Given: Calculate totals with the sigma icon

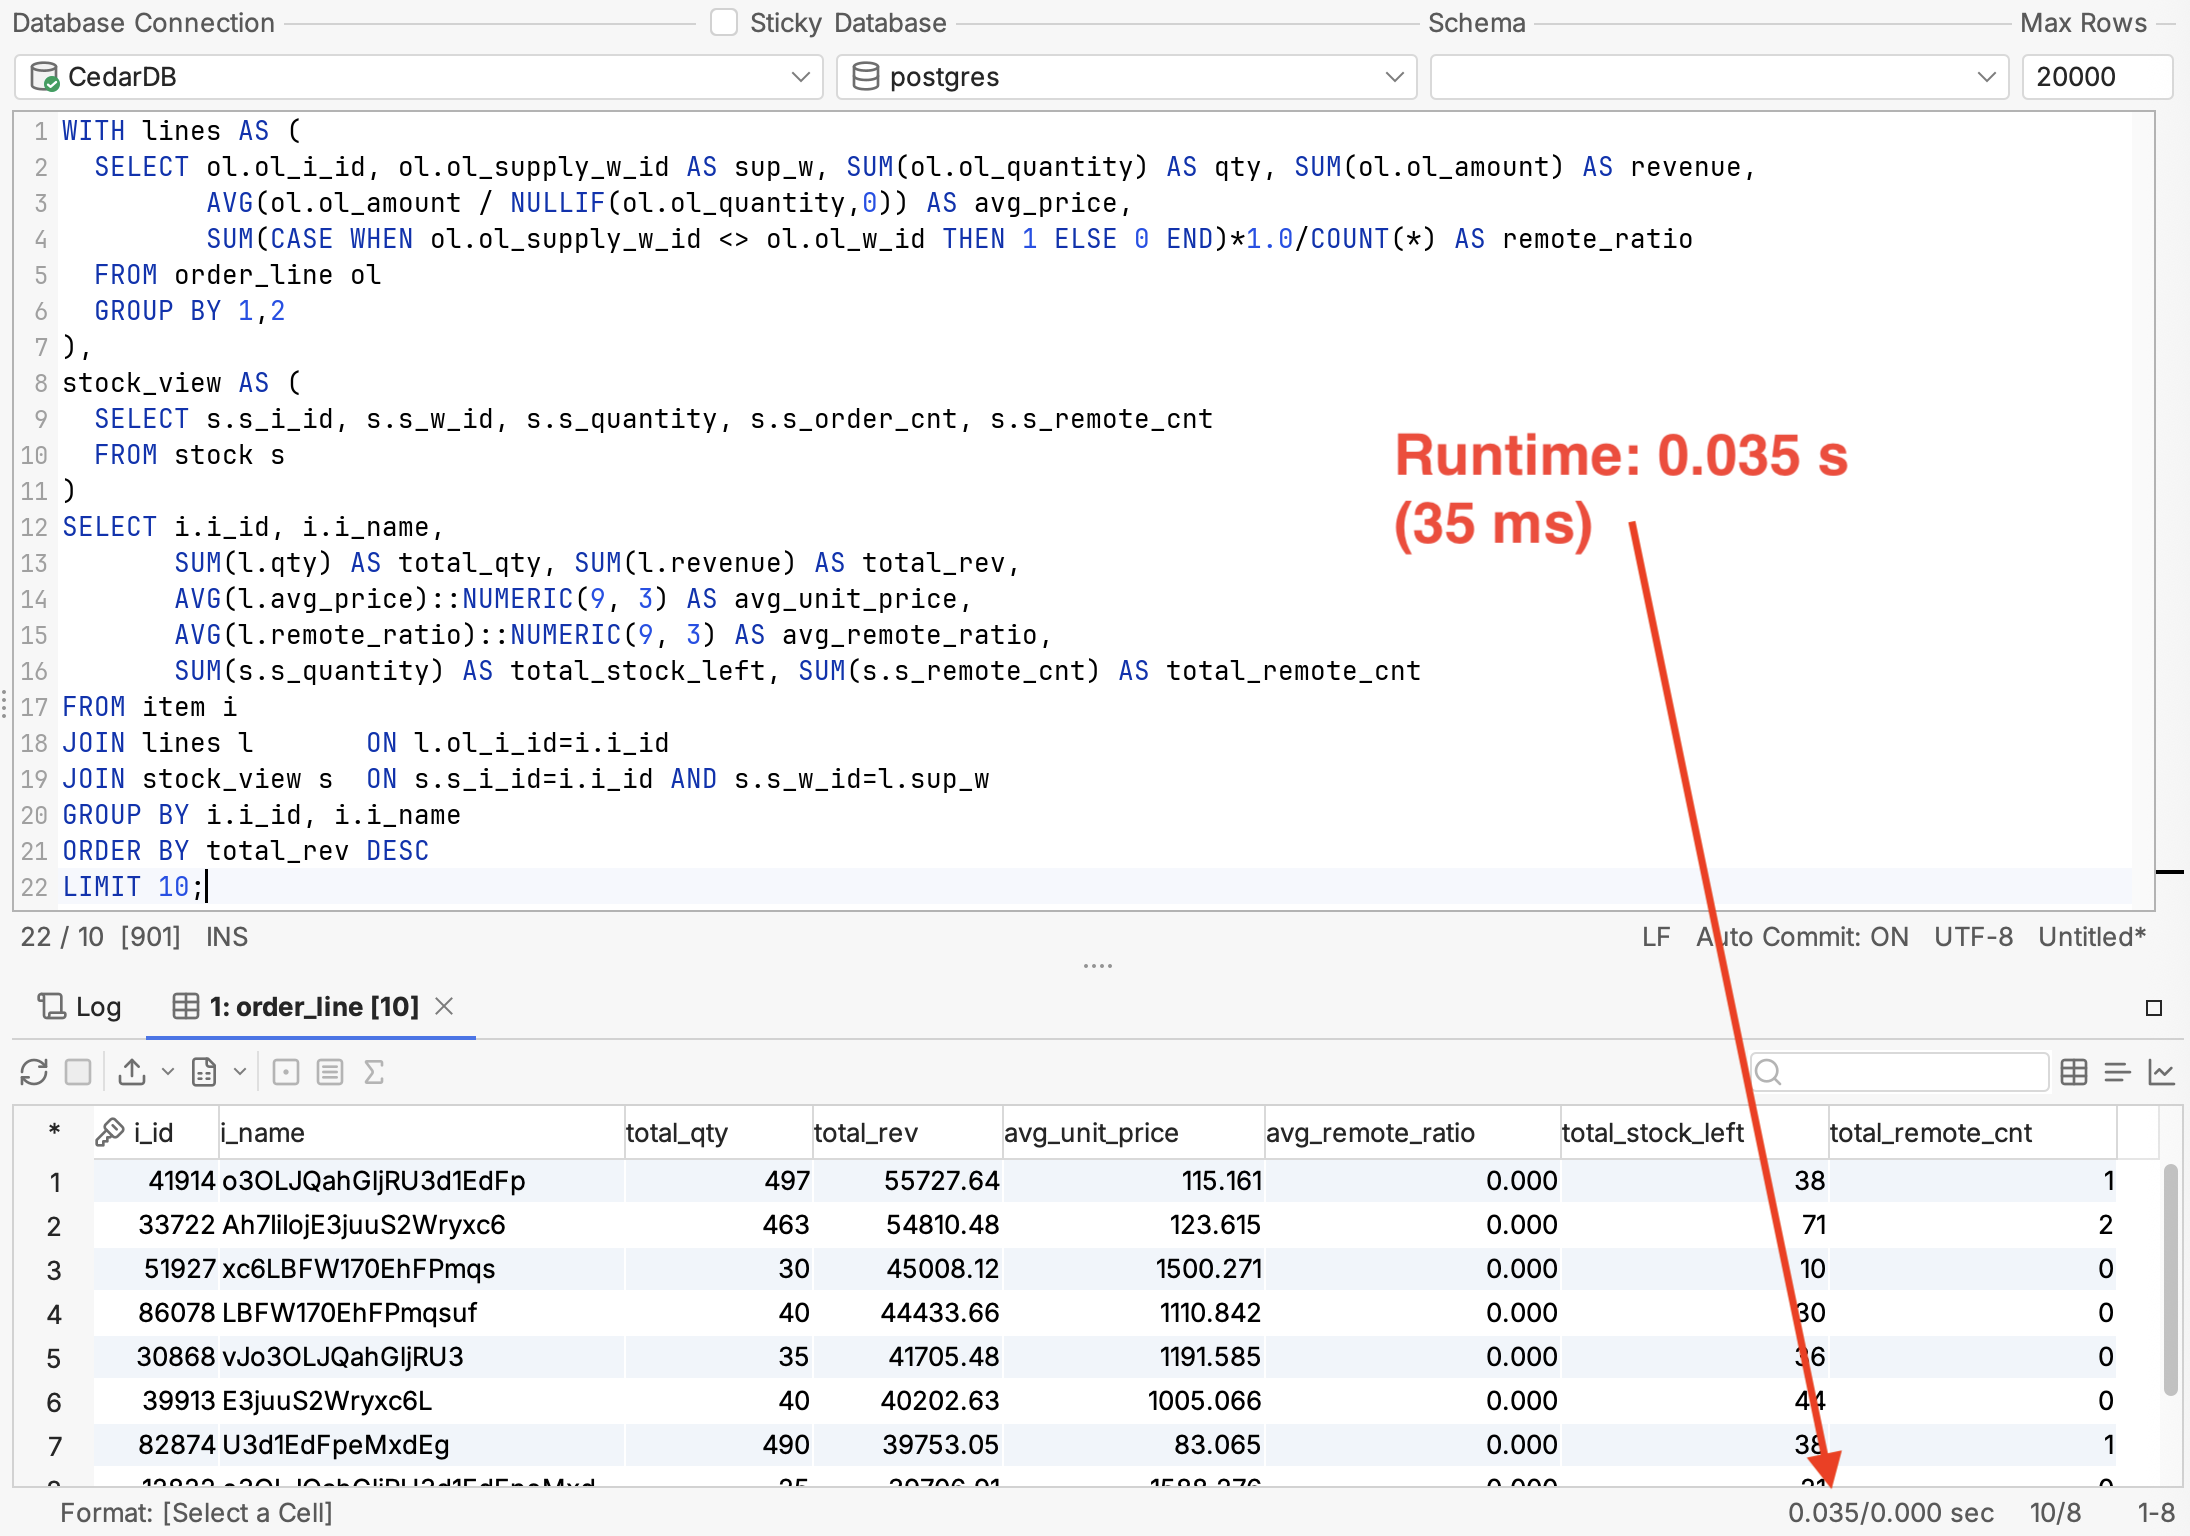Looking at the screenshot, I should [x=374, y=1071].
